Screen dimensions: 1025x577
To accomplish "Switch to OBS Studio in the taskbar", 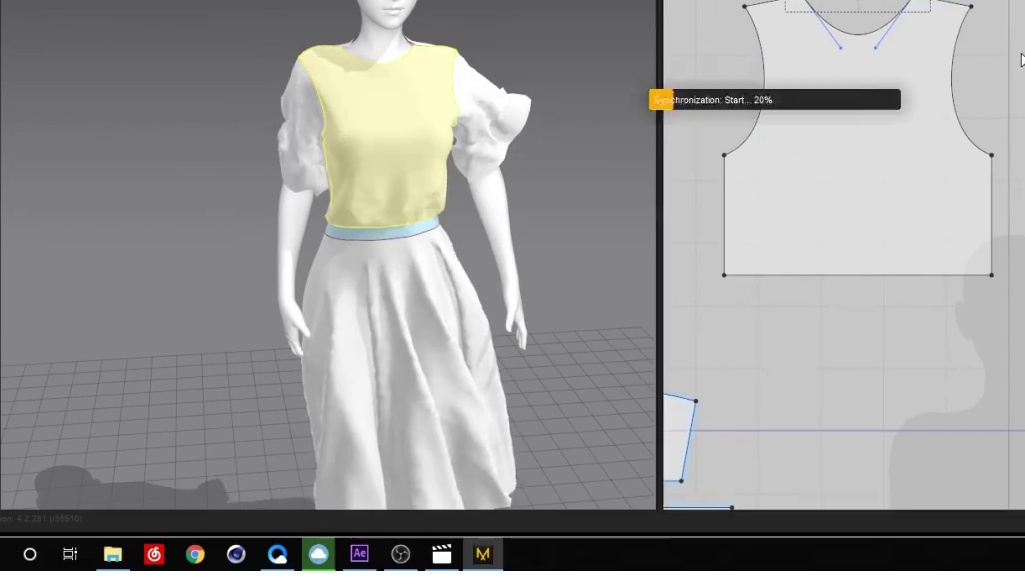I will [x=401, y=554].
